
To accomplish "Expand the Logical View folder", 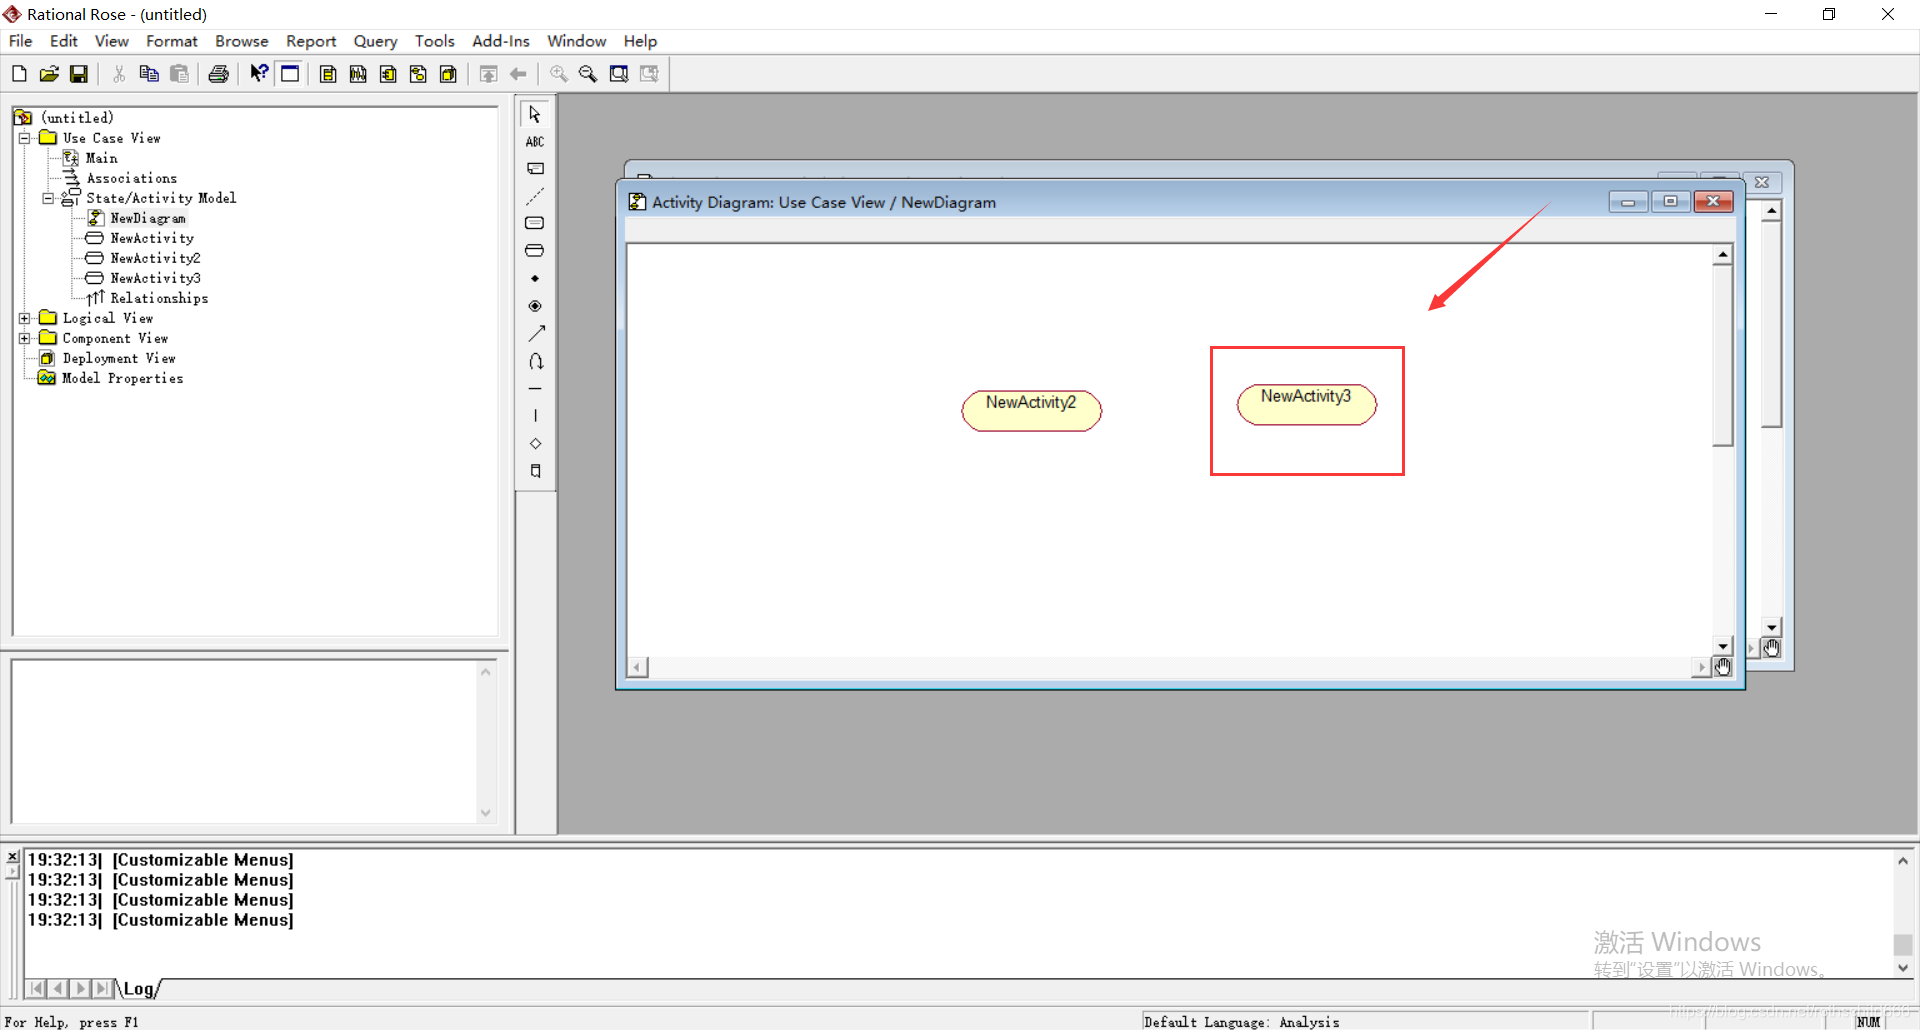I will point(24,318).
